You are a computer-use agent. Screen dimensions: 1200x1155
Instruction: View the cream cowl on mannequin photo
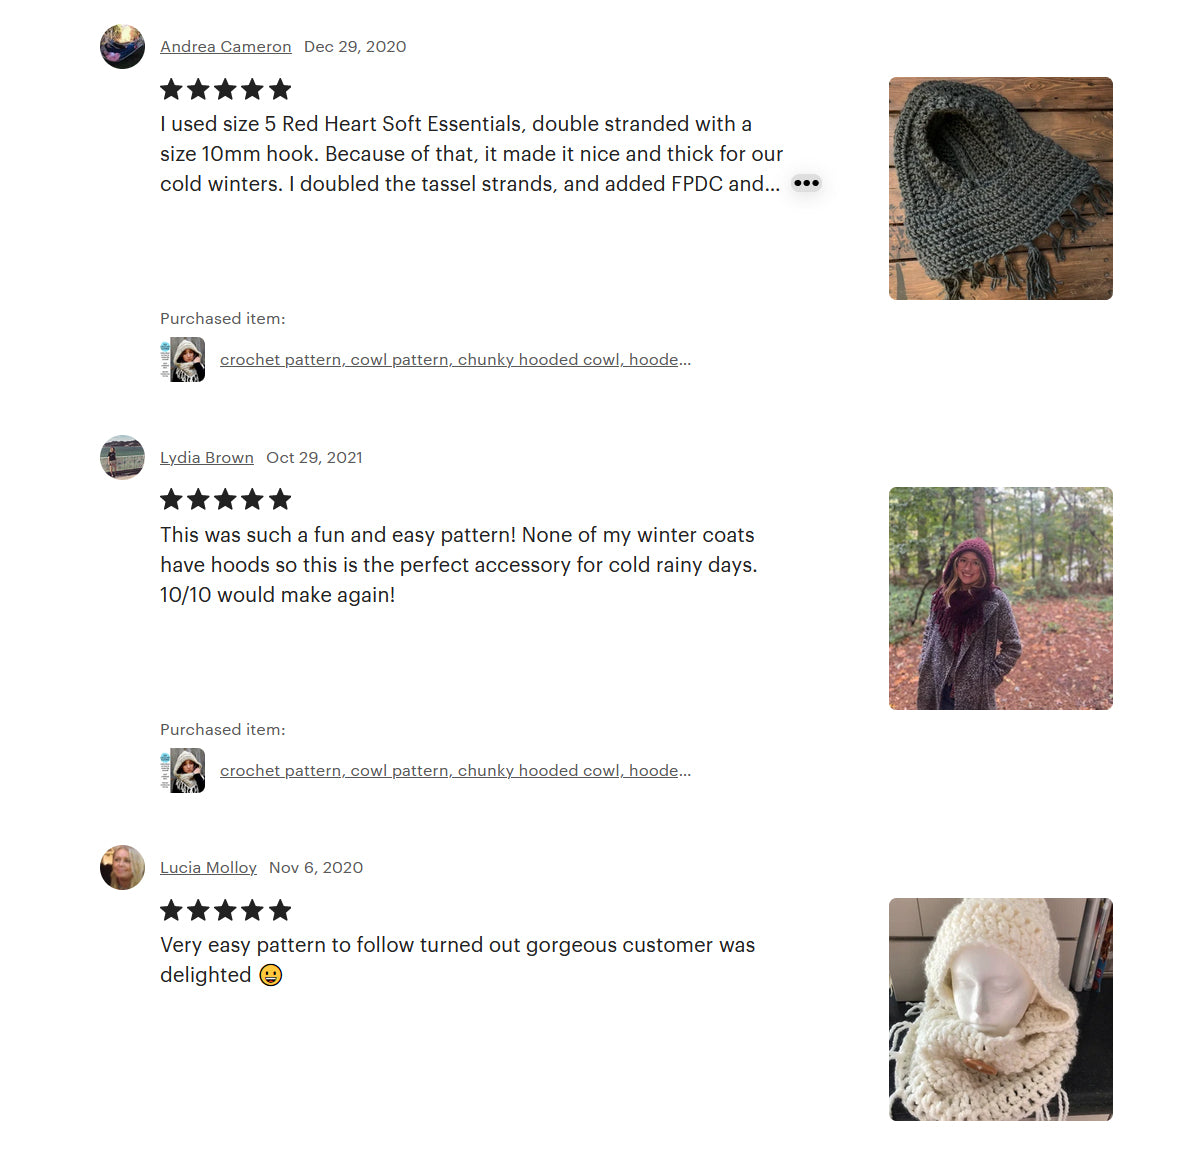pos(1001,1009)
